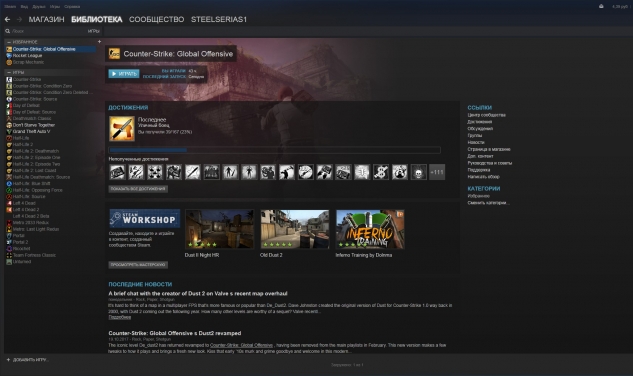Select Grand Theft Auto V in the game list
The width and height of the screenshot is (633, 376).
tap(31, 132)
